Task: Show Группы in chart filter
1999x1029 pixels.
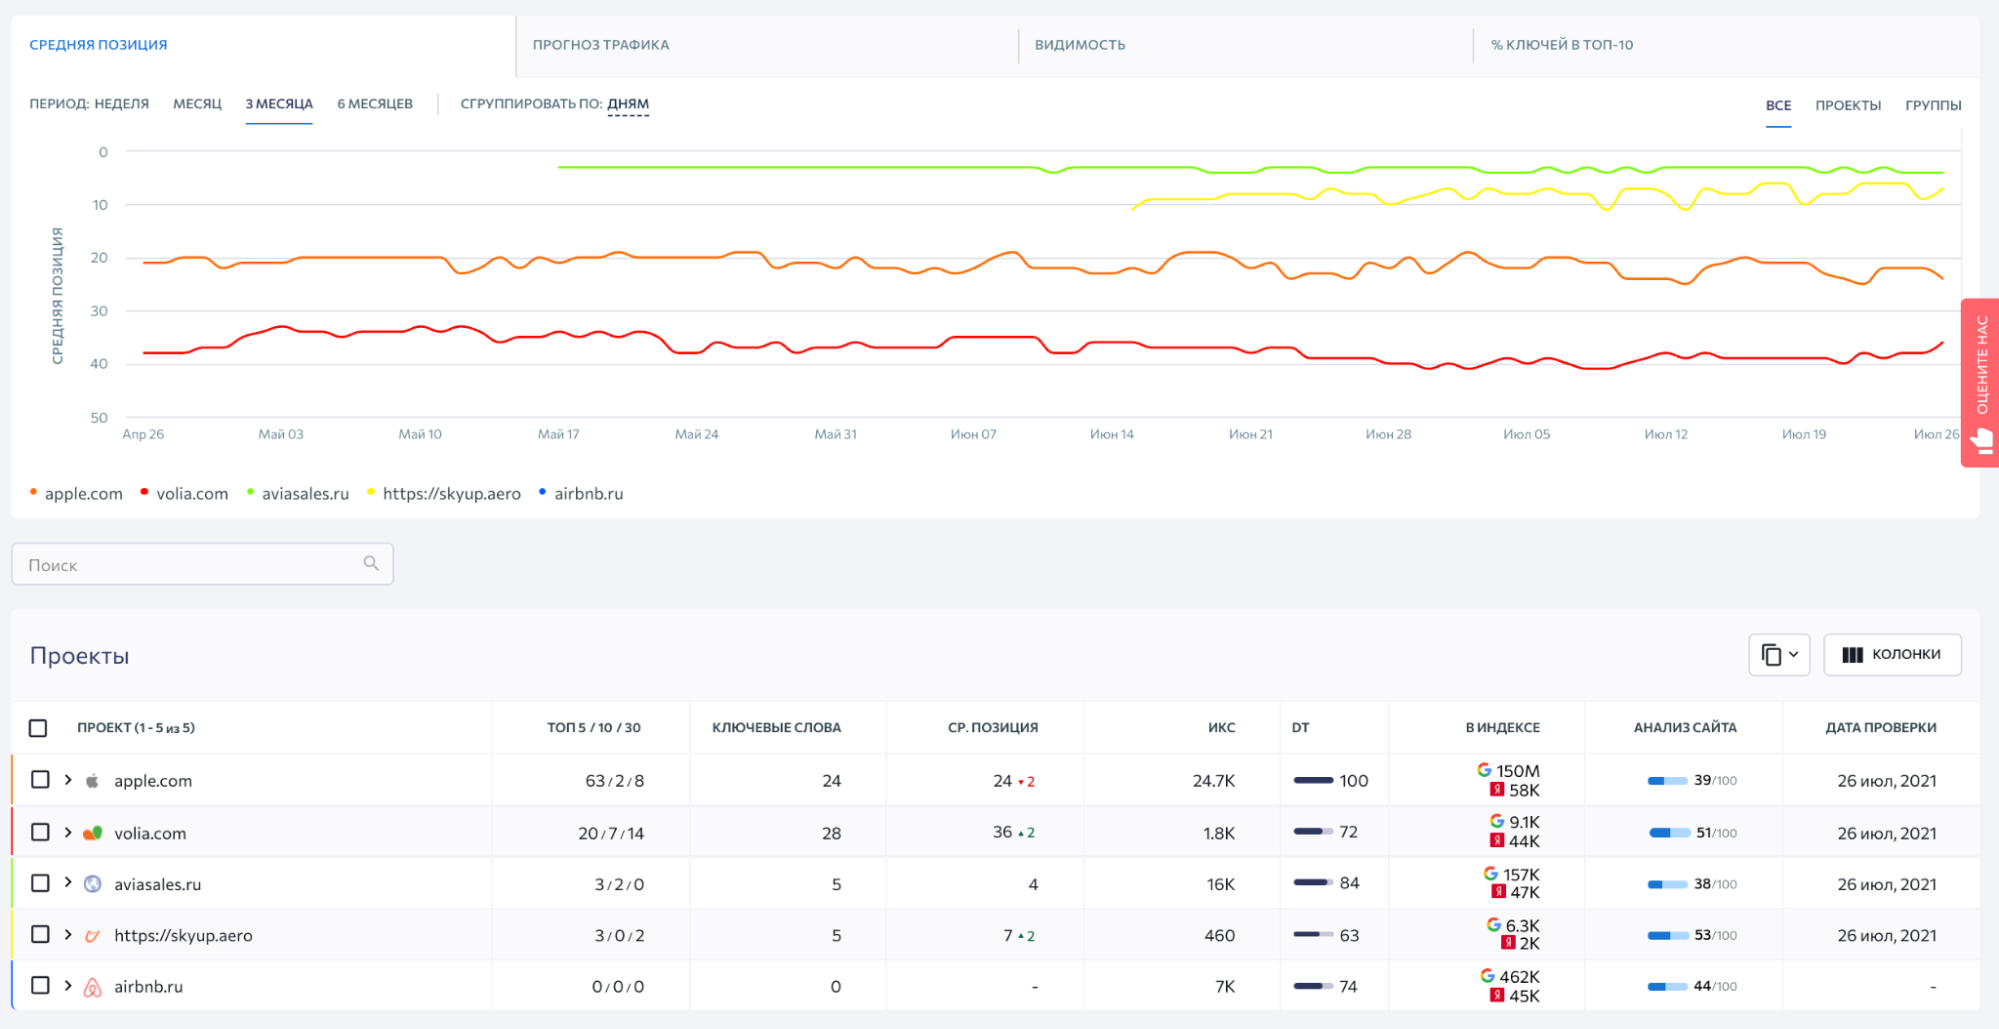Action: click(1933, 105)
